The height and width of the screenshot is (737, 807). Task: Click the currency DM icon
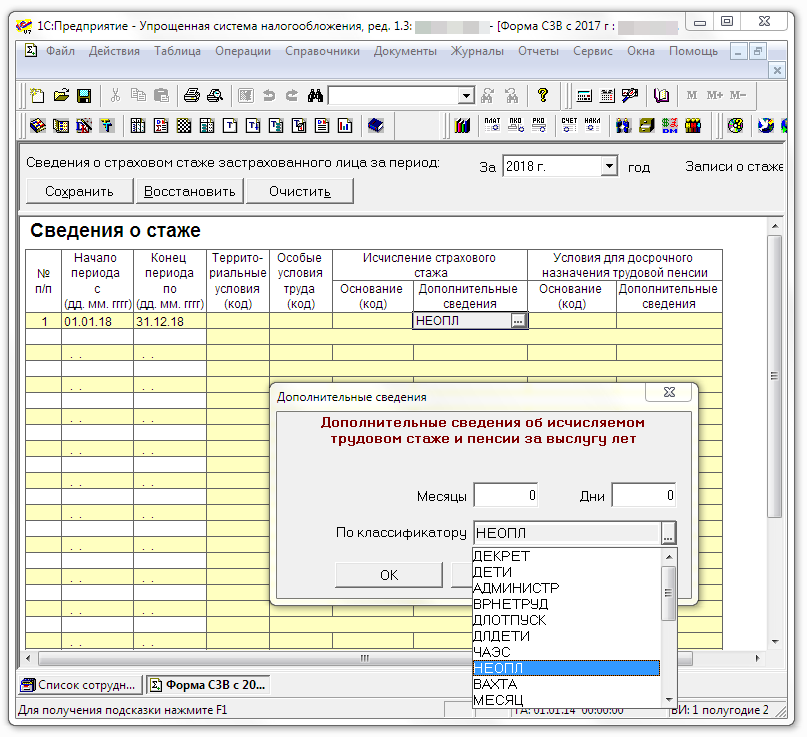(x=670, y=125)
